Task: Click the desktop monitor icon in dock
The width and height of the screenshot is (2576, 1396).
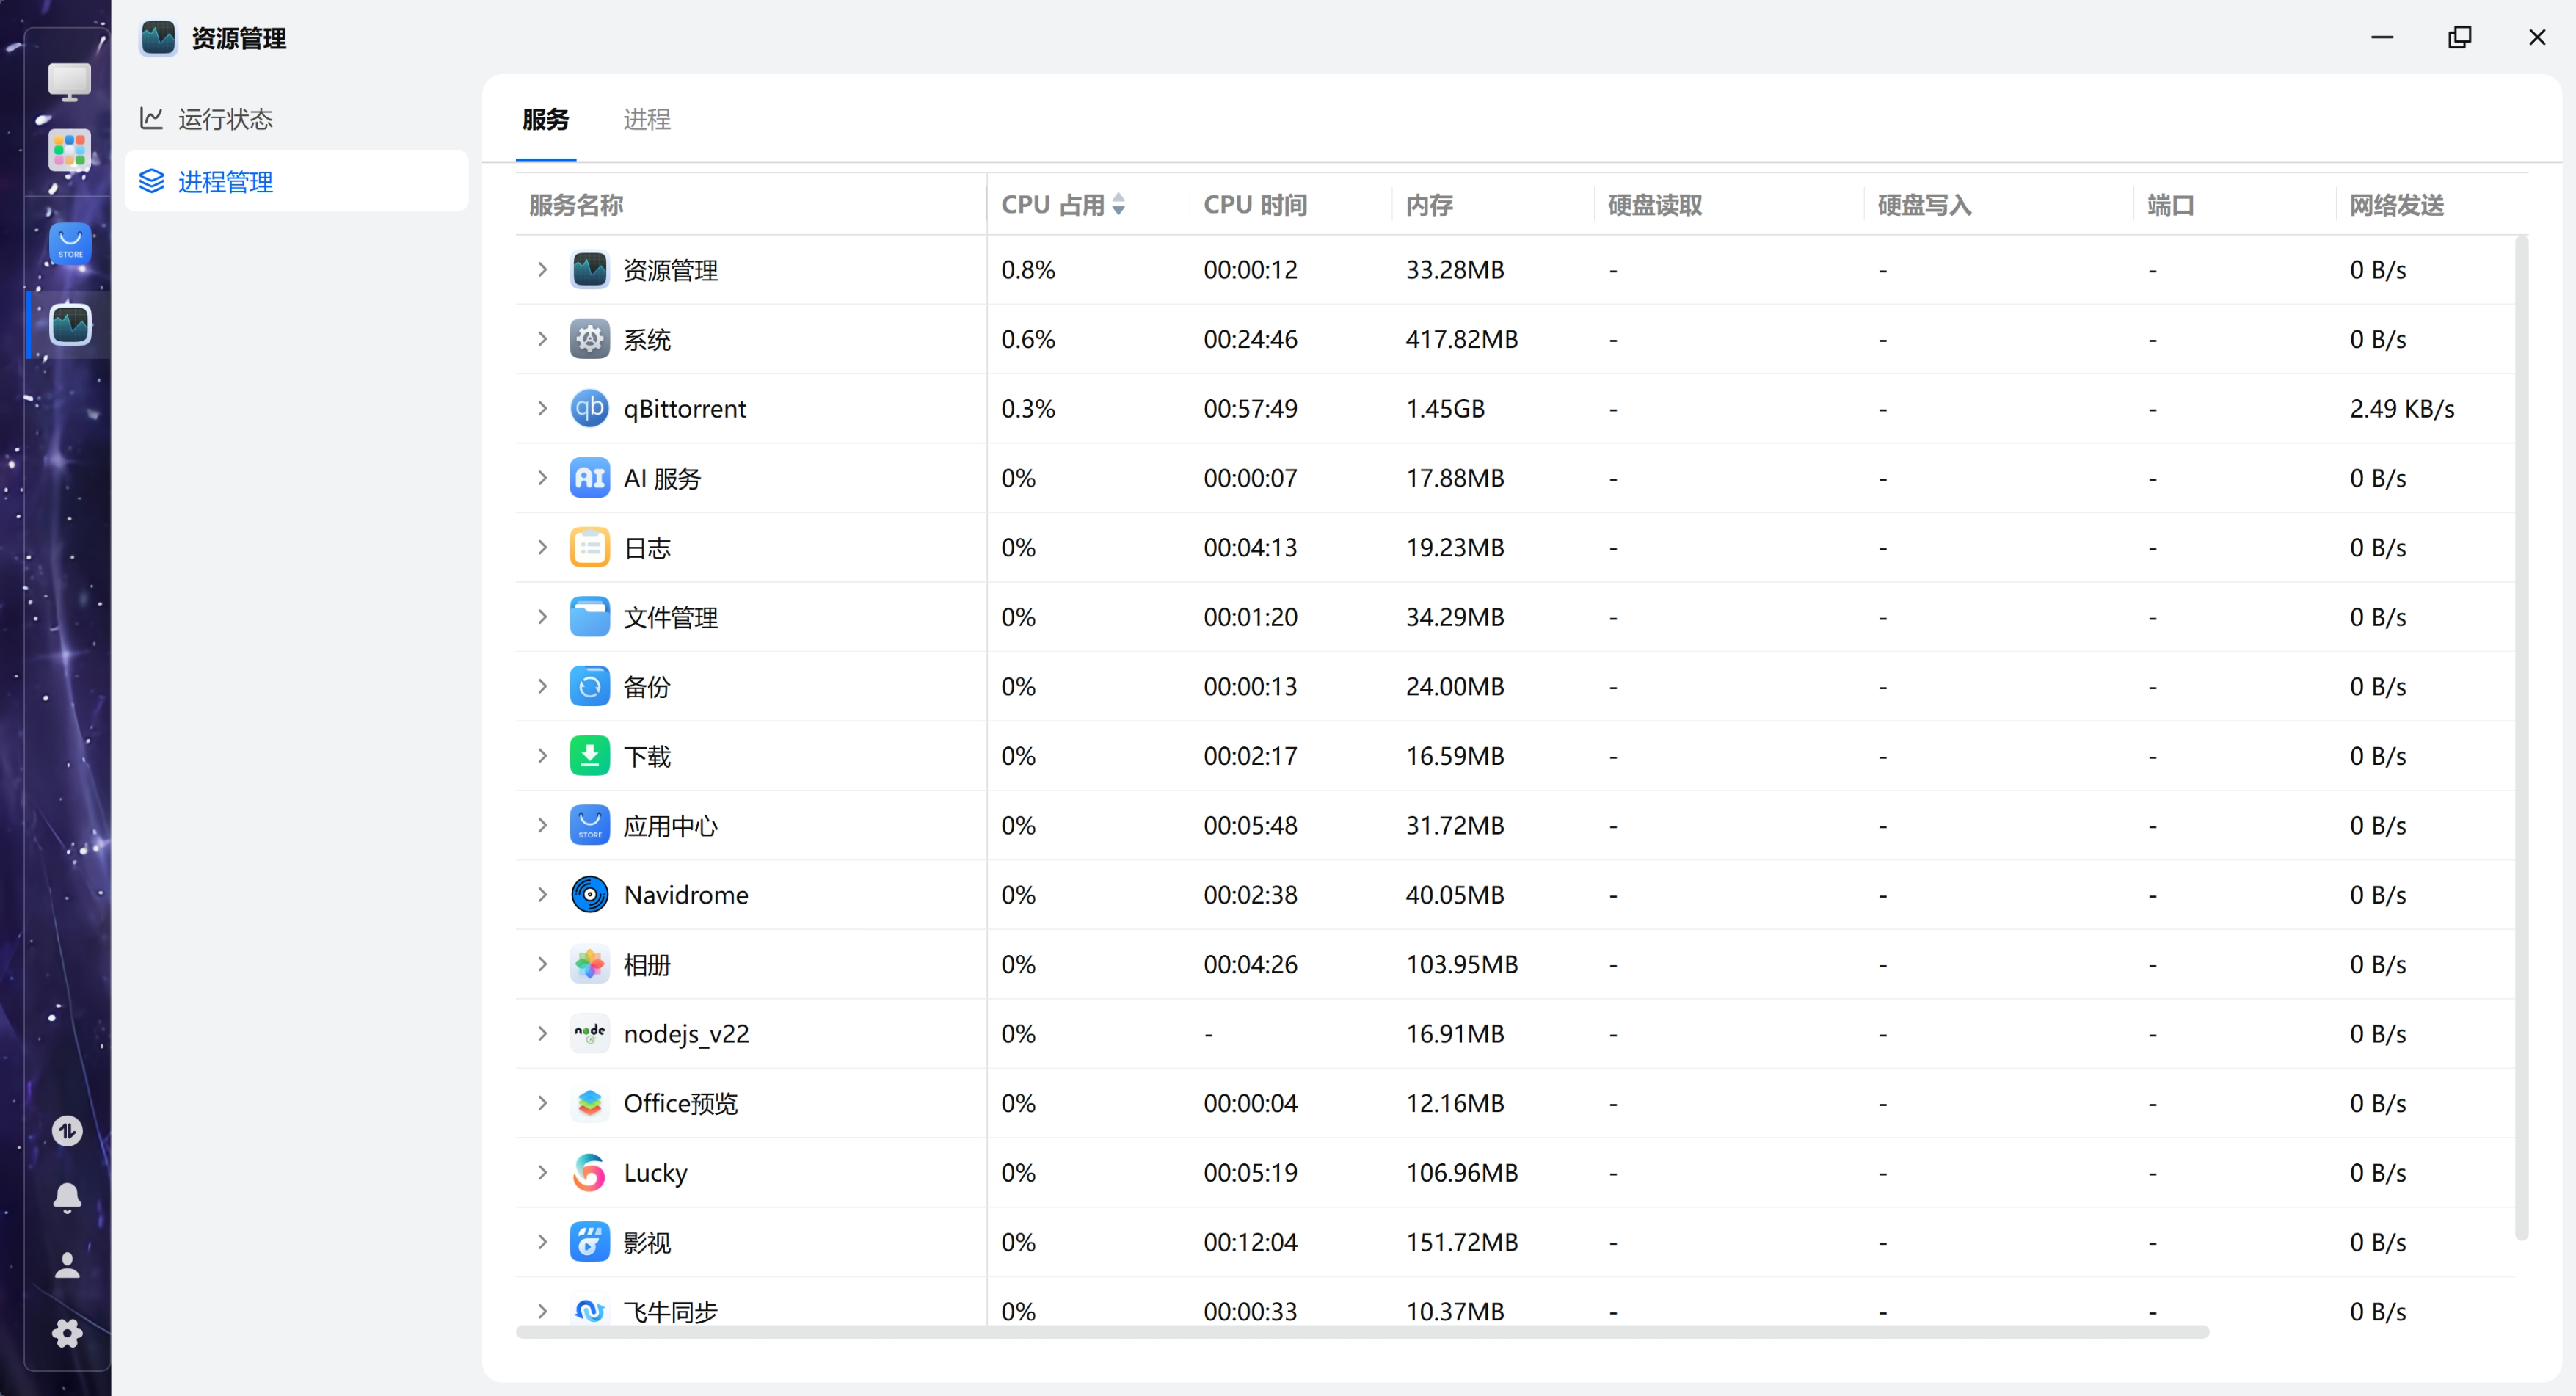Action: 70,82
